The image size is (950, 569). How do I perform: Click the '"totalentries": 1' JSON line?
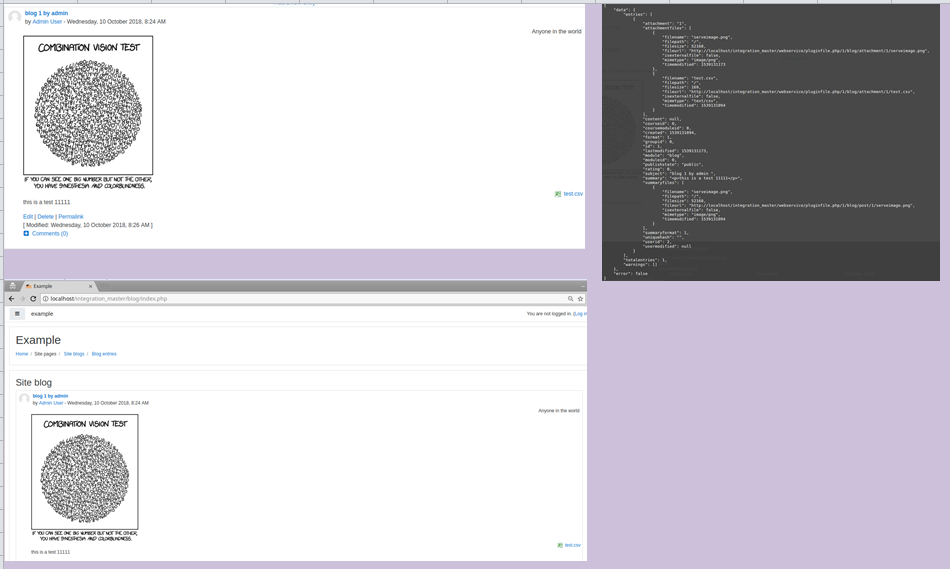(x=645, y=260)
